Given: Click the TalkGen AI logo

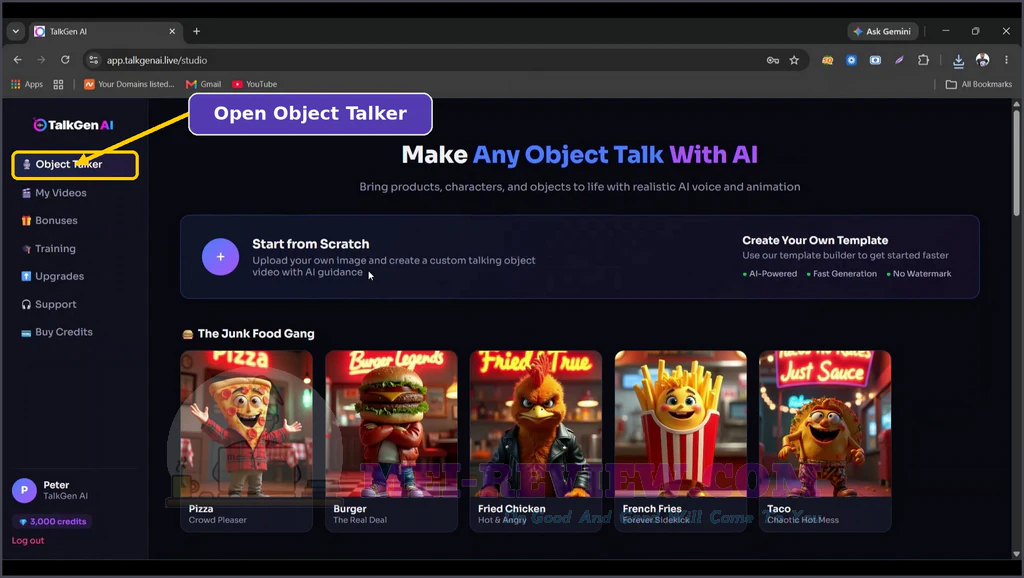Looking at the screenshot, I should 73,125.
